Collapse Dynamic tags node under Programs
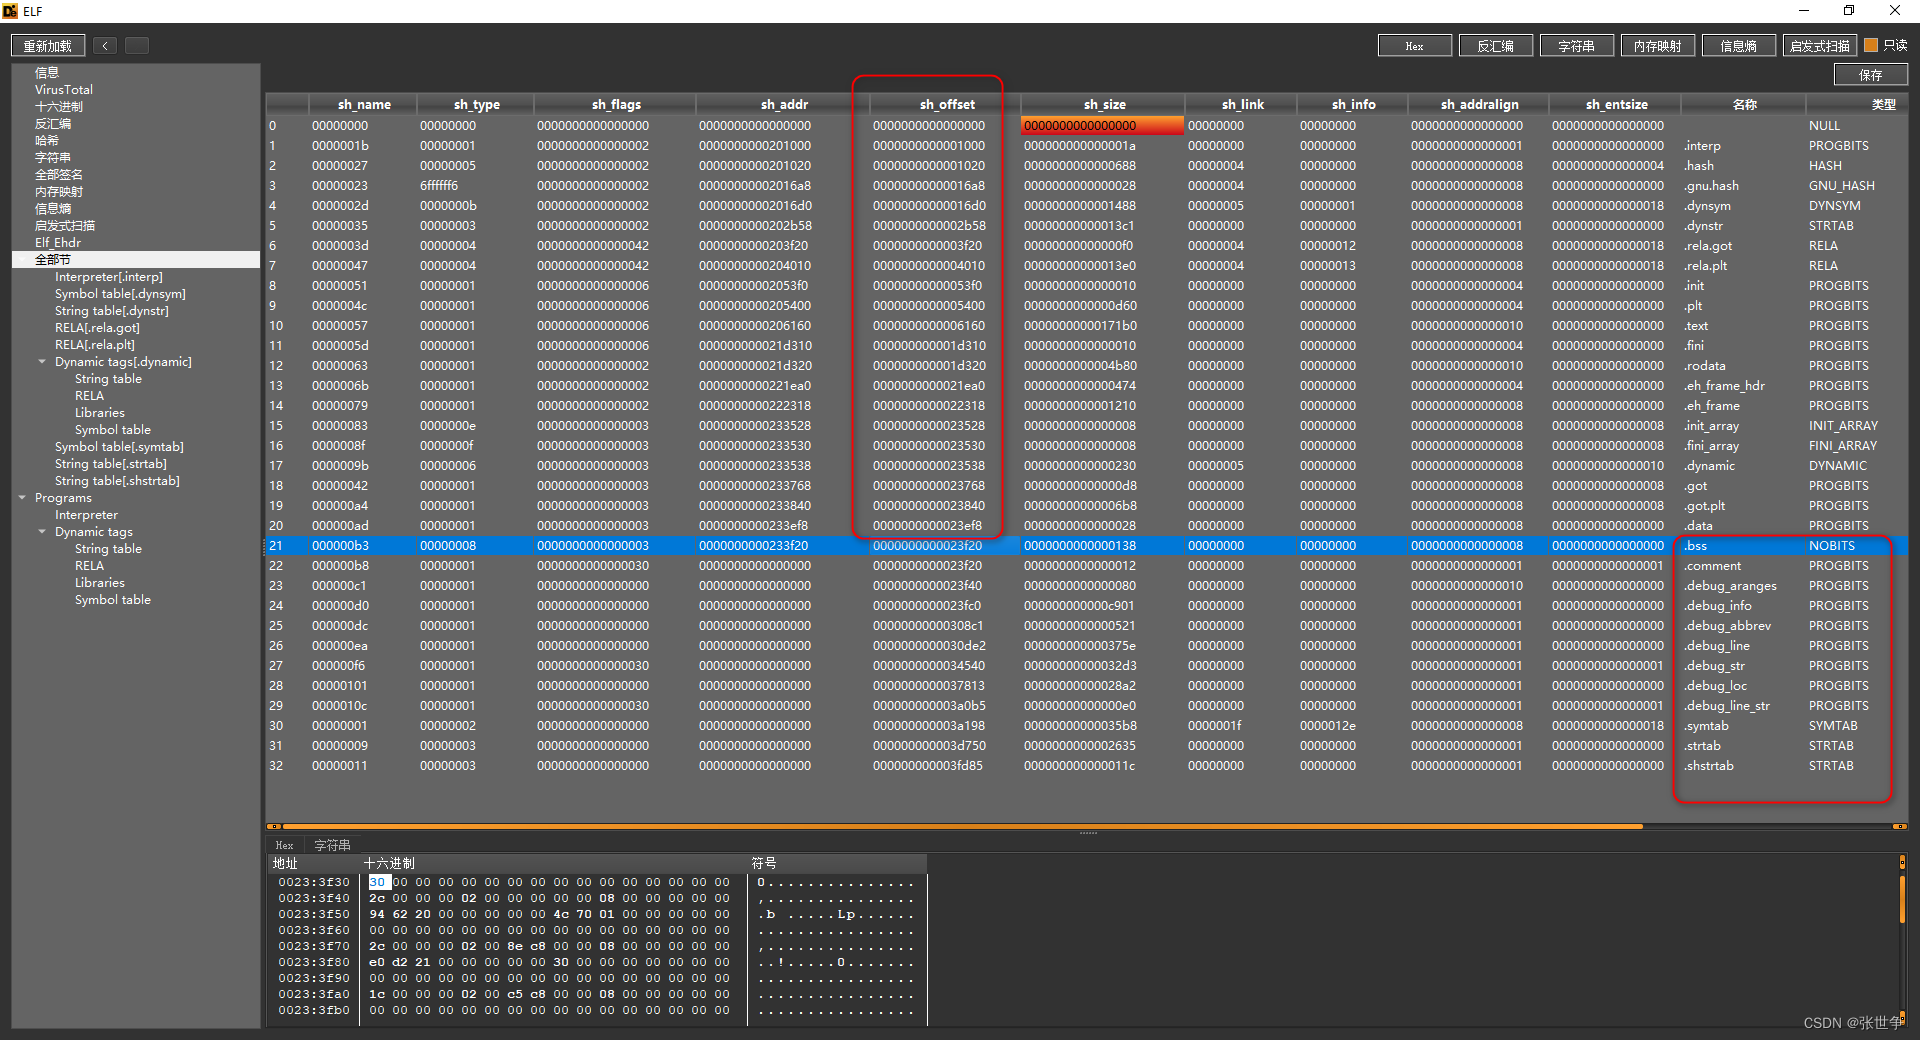The image size is (1920, 1040). click(x=42, y=532)
